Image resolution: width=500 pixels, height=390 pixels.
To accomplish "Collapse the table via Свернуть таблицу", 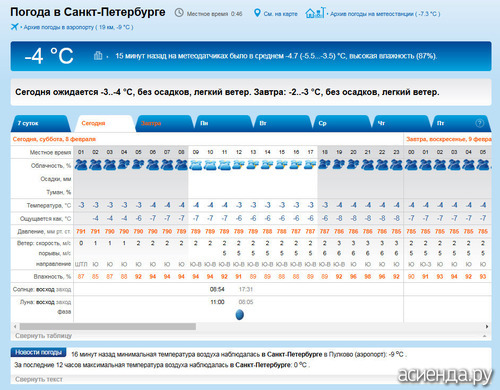I will [x=43, y=336].
